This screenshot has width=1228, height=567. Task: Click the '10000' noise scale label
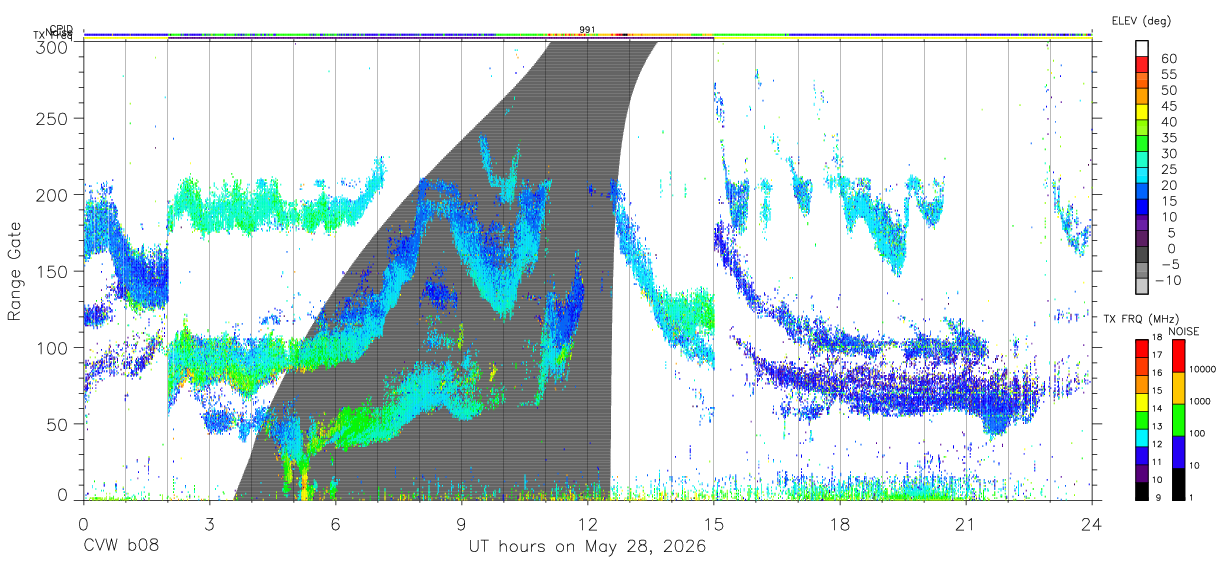pyautogui.click(x=1201, y=370)
